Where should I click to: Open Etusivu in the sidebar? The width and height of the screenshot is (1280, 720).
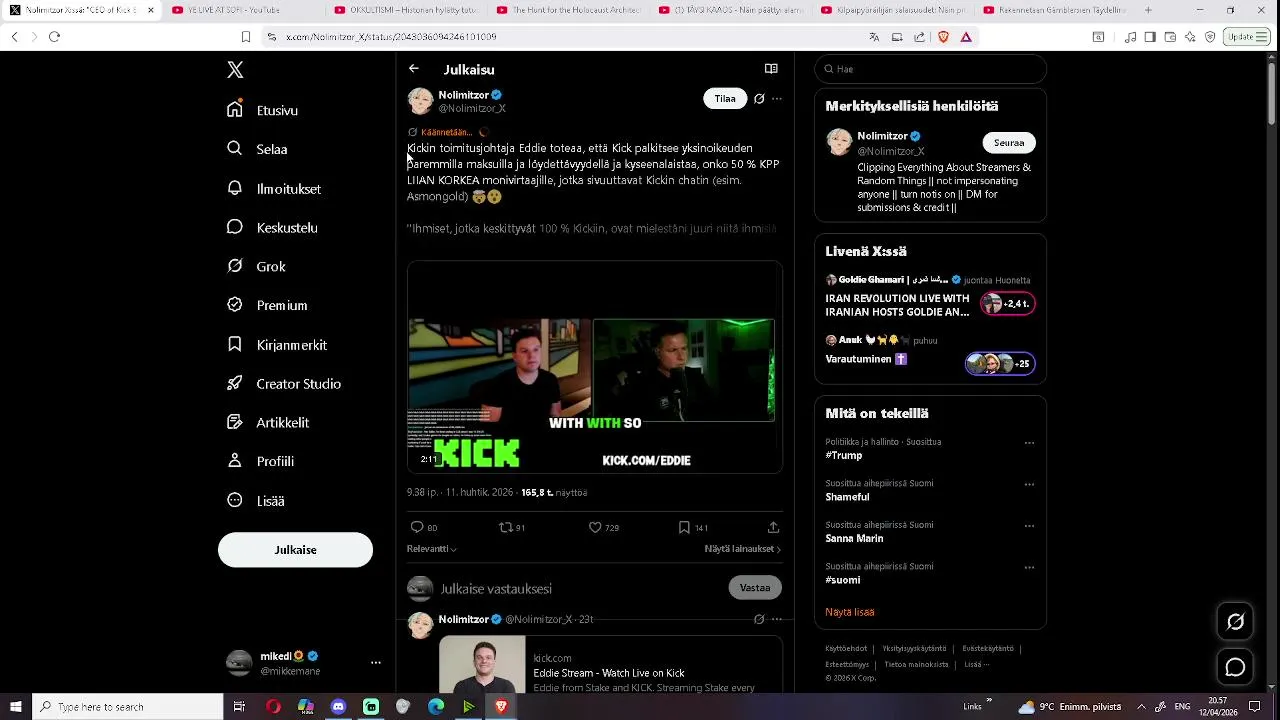(x=263, y=110)
